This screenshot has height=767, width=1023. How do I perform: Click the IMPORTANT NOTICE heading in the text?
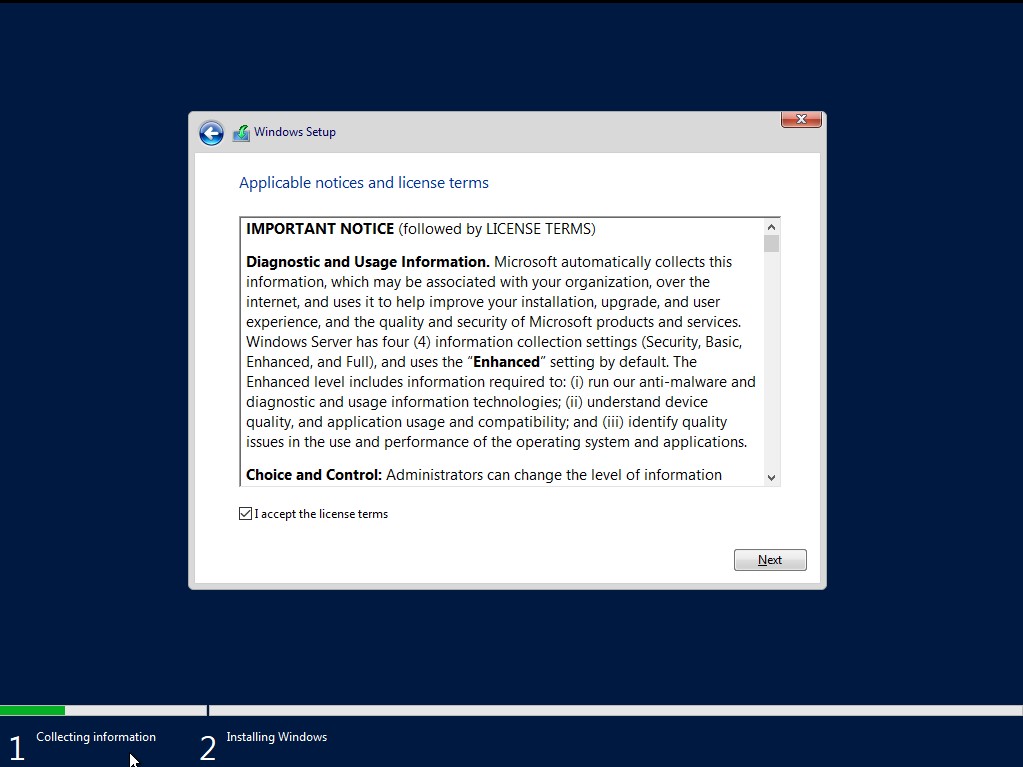[x=319, y=228]
